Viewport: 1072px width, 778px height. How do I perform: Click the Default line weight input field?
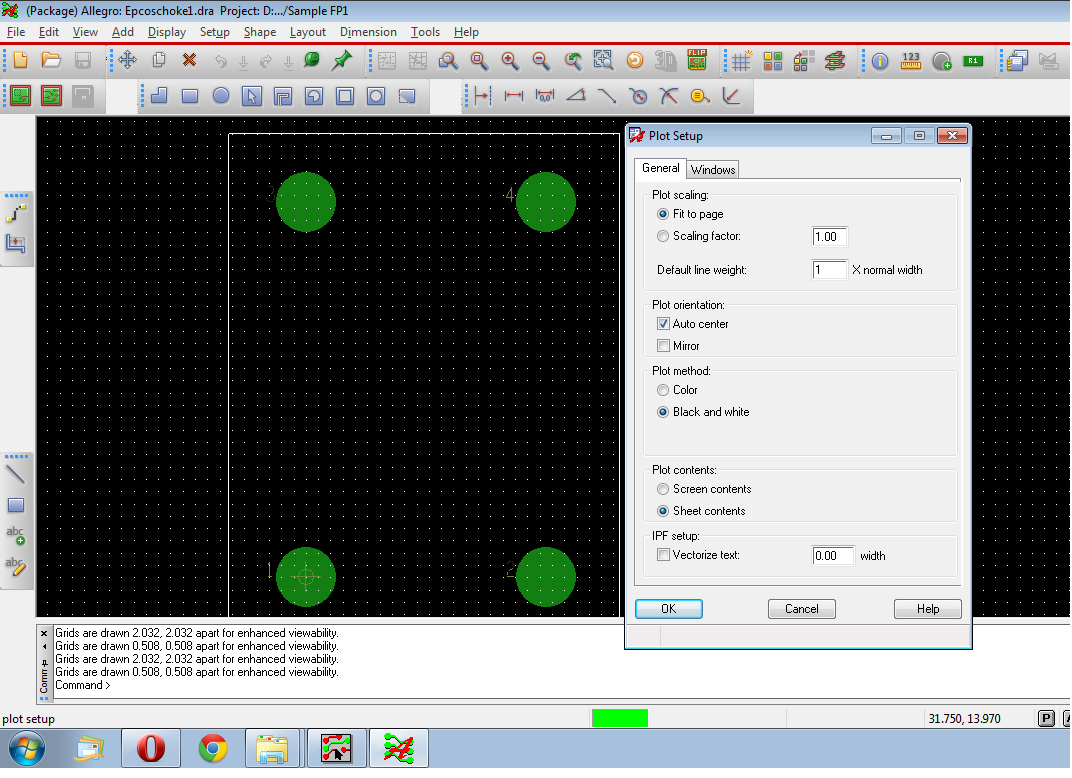coord(829,269)
